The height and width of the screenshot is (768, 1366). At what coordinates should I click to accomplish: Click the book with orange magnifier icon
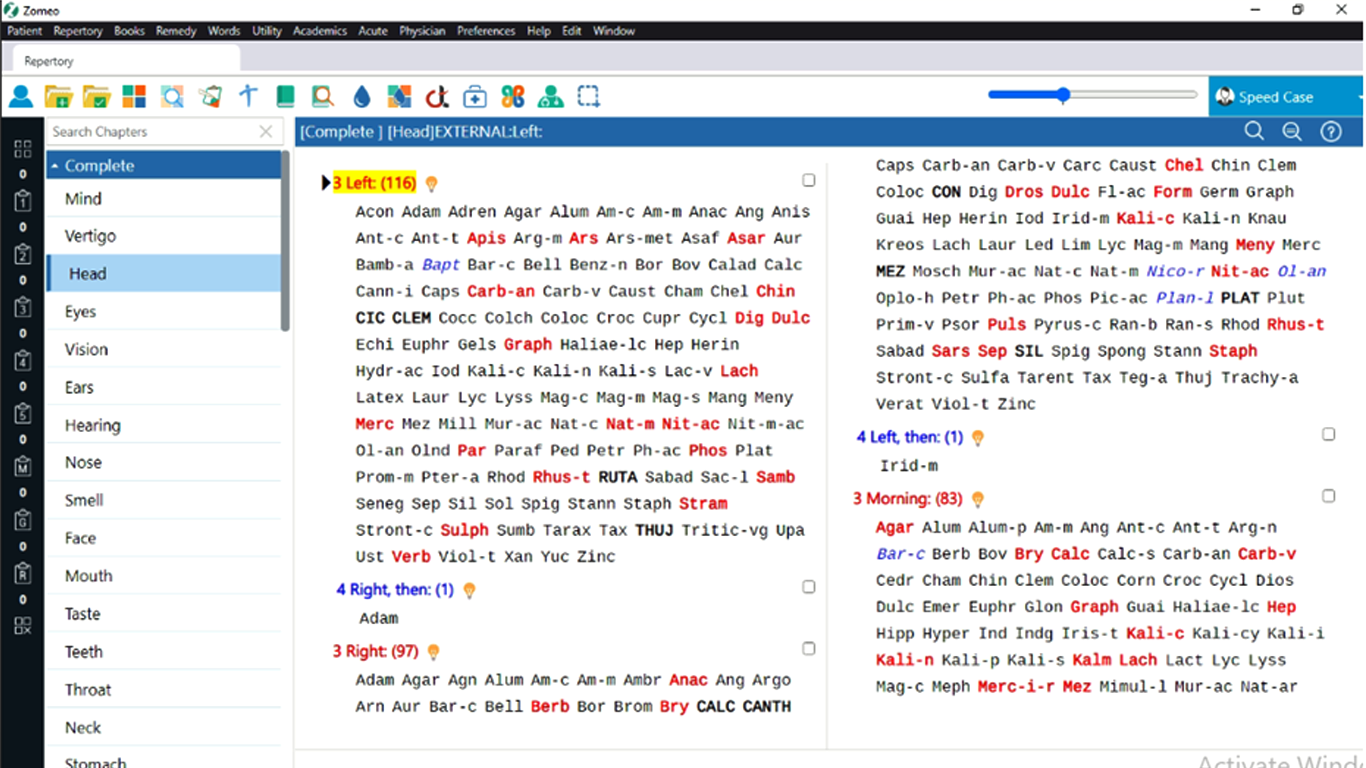[x=322, y=97]
